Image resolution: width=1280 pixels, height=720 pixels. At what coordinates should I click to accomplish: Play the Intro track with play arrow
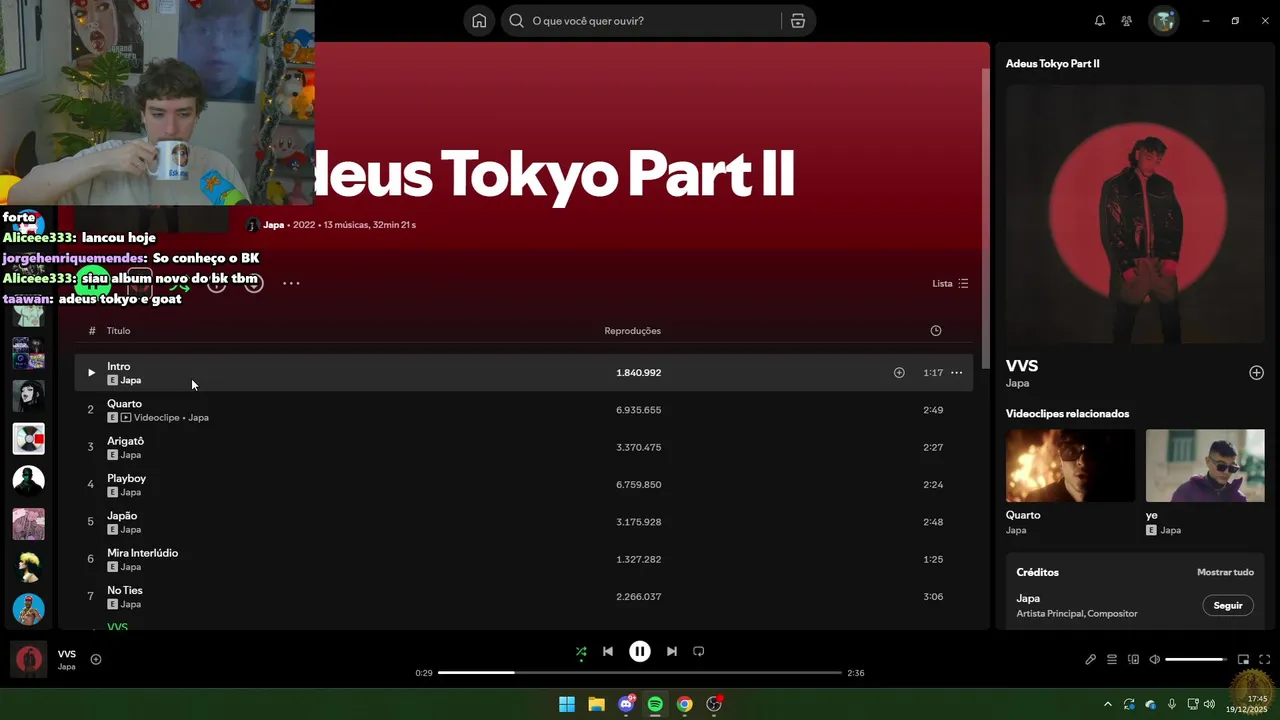(x=91, y=373)
